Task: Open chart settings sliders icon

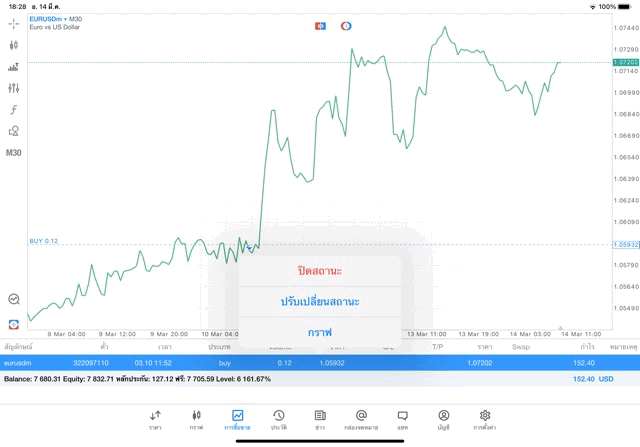Action: tap(13, 88)
